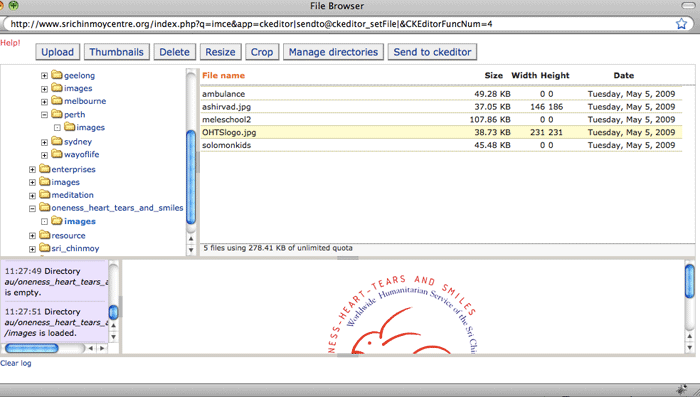Open the melbourne folder icon

pos(57,100)
